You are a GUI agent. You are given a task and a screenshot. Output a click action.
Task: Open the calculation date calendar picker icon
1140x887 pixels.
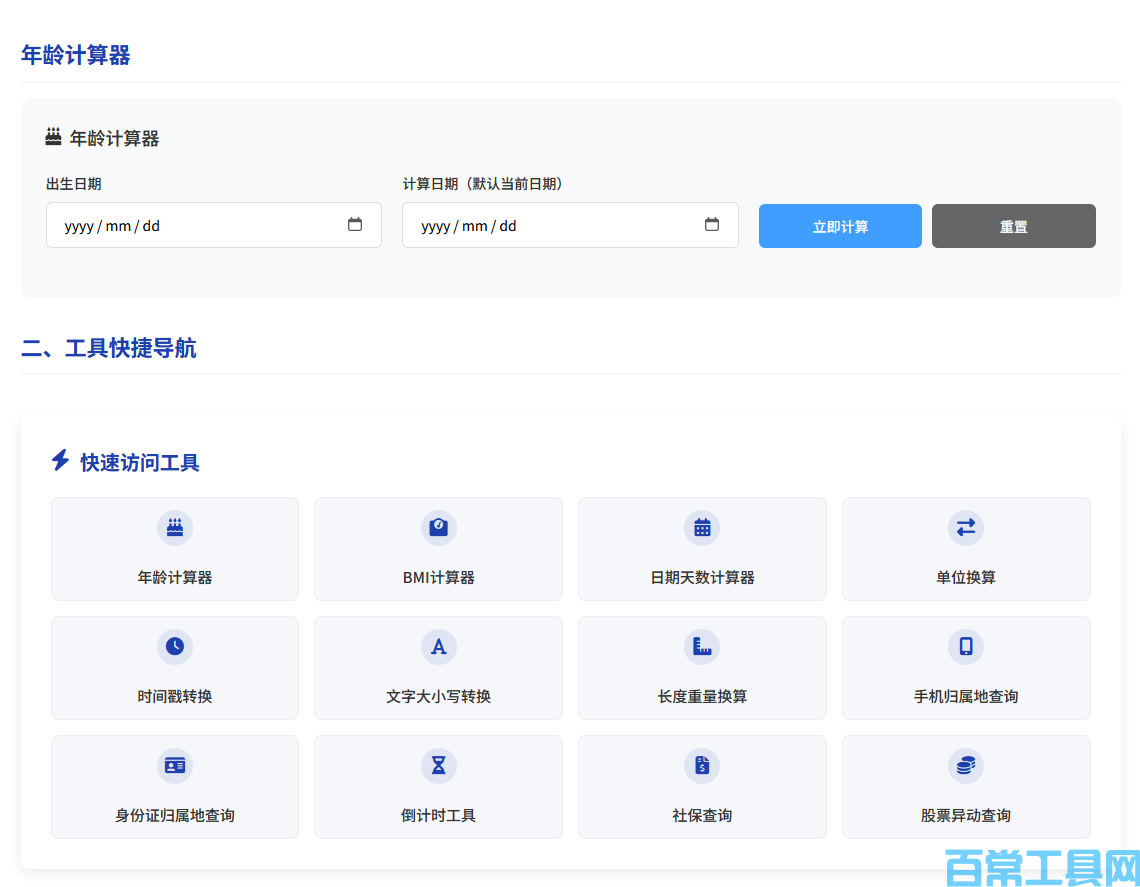pyautogui.click(x=712, y=225)
